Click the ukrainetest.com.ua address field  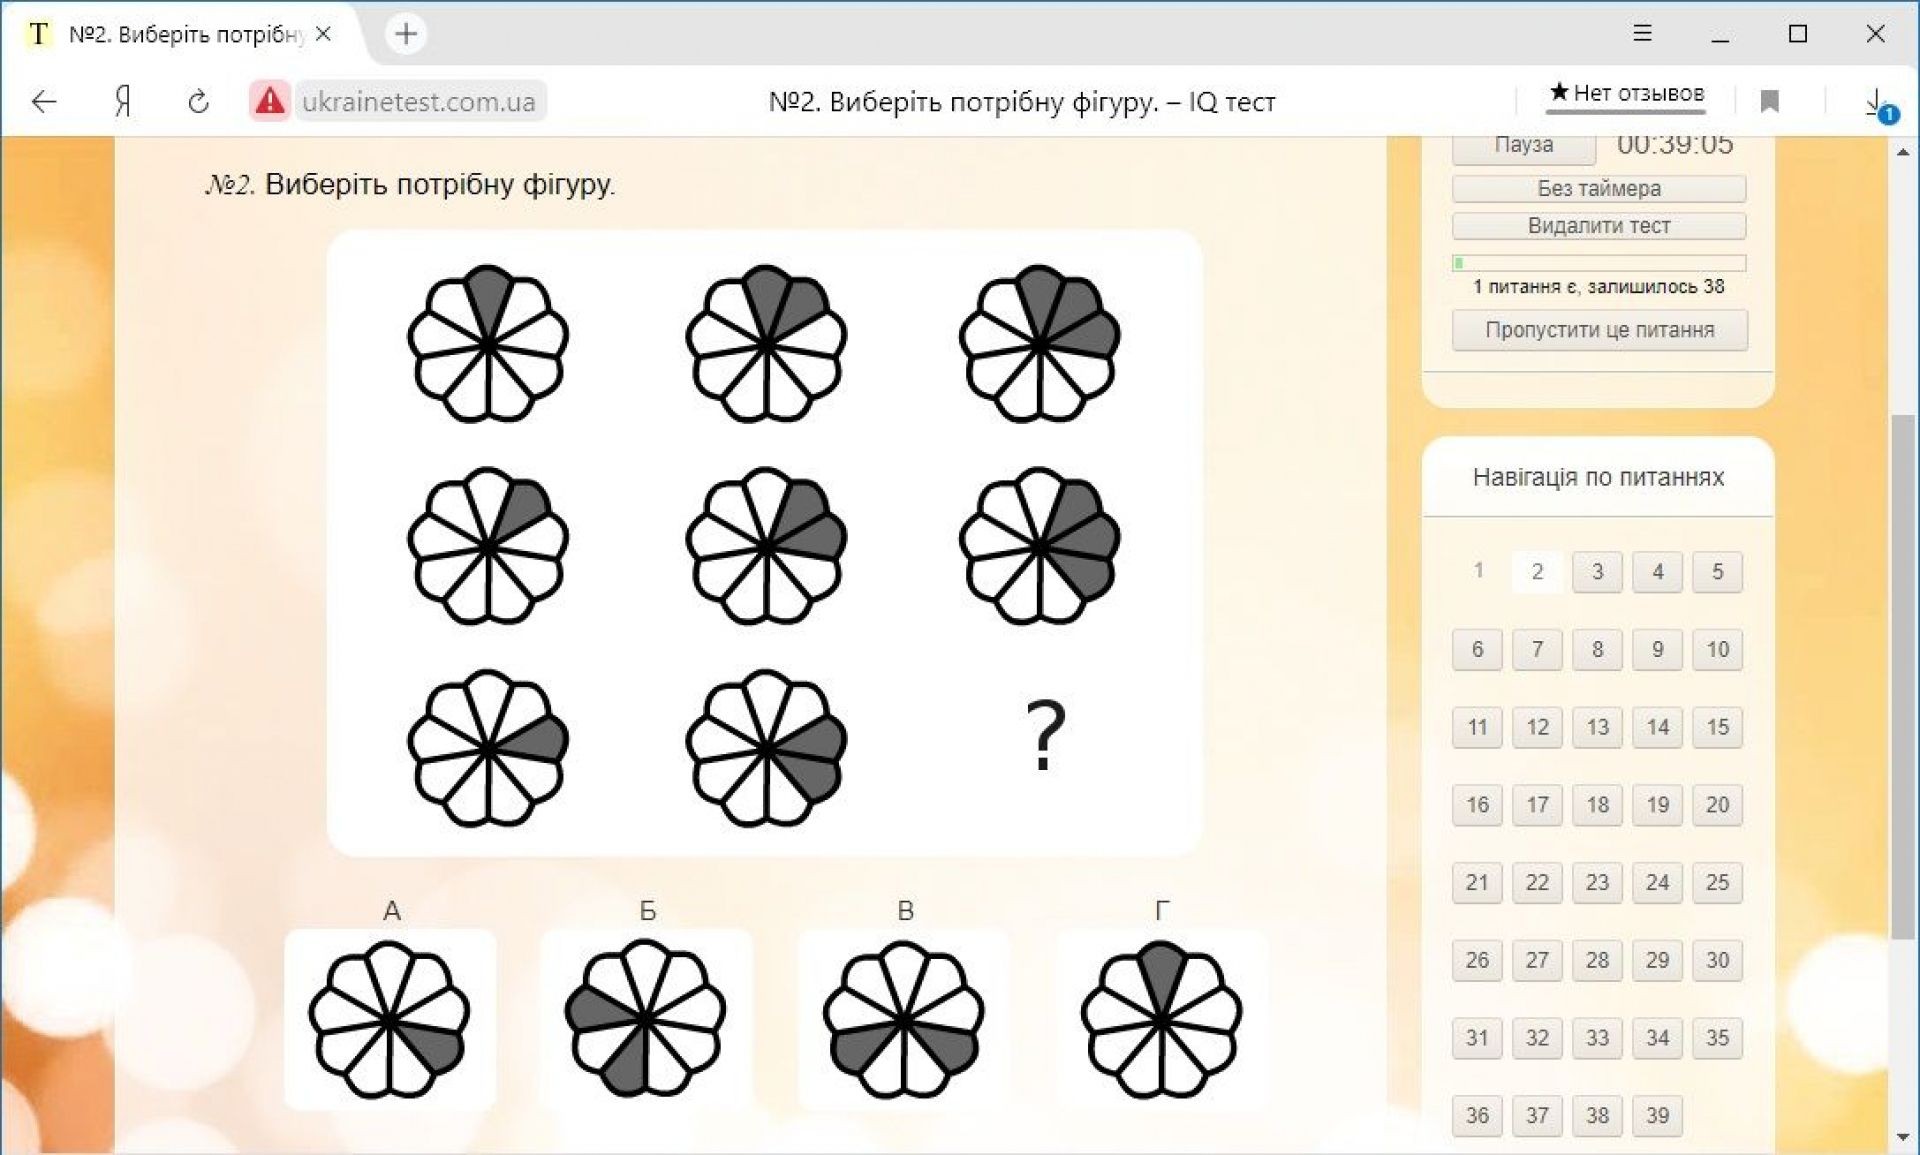tap(419, 101)
